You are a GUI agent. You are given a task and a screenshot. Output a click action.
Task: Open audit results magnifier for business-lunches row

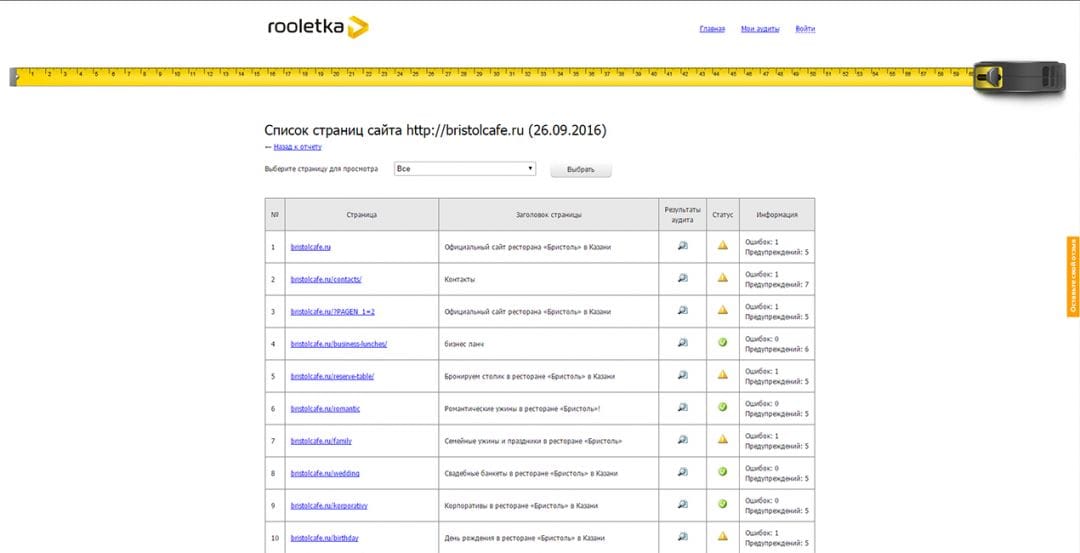pos(683,342)
